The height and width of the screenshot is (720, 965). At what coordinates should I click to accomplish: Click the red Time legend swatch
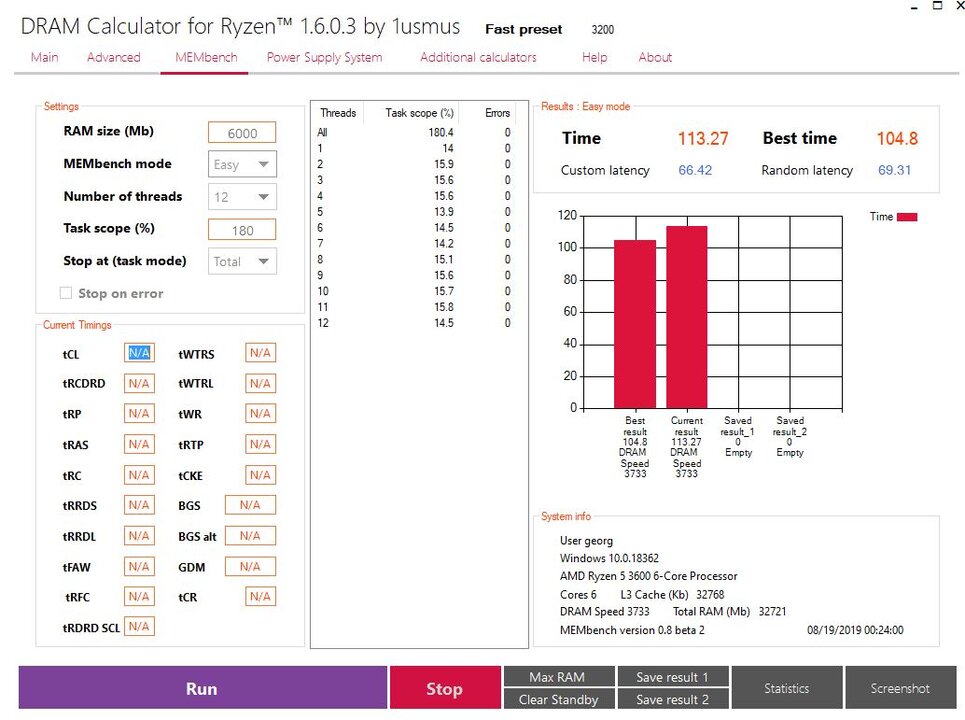click(x=907, y=217)
